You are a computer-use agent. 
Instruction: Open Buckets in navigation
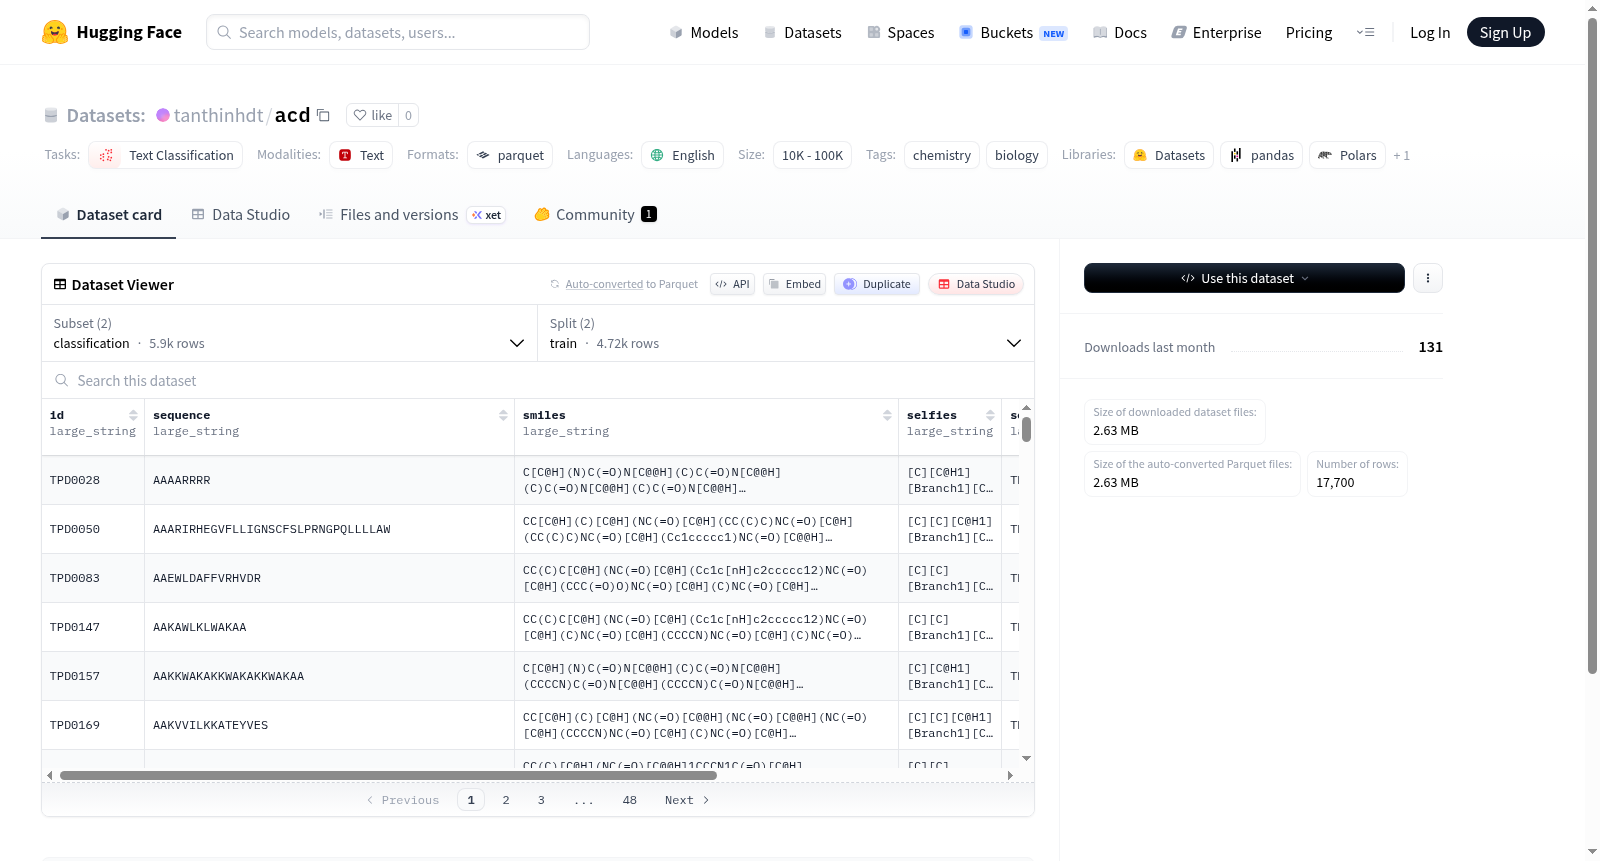(1013, 32)
